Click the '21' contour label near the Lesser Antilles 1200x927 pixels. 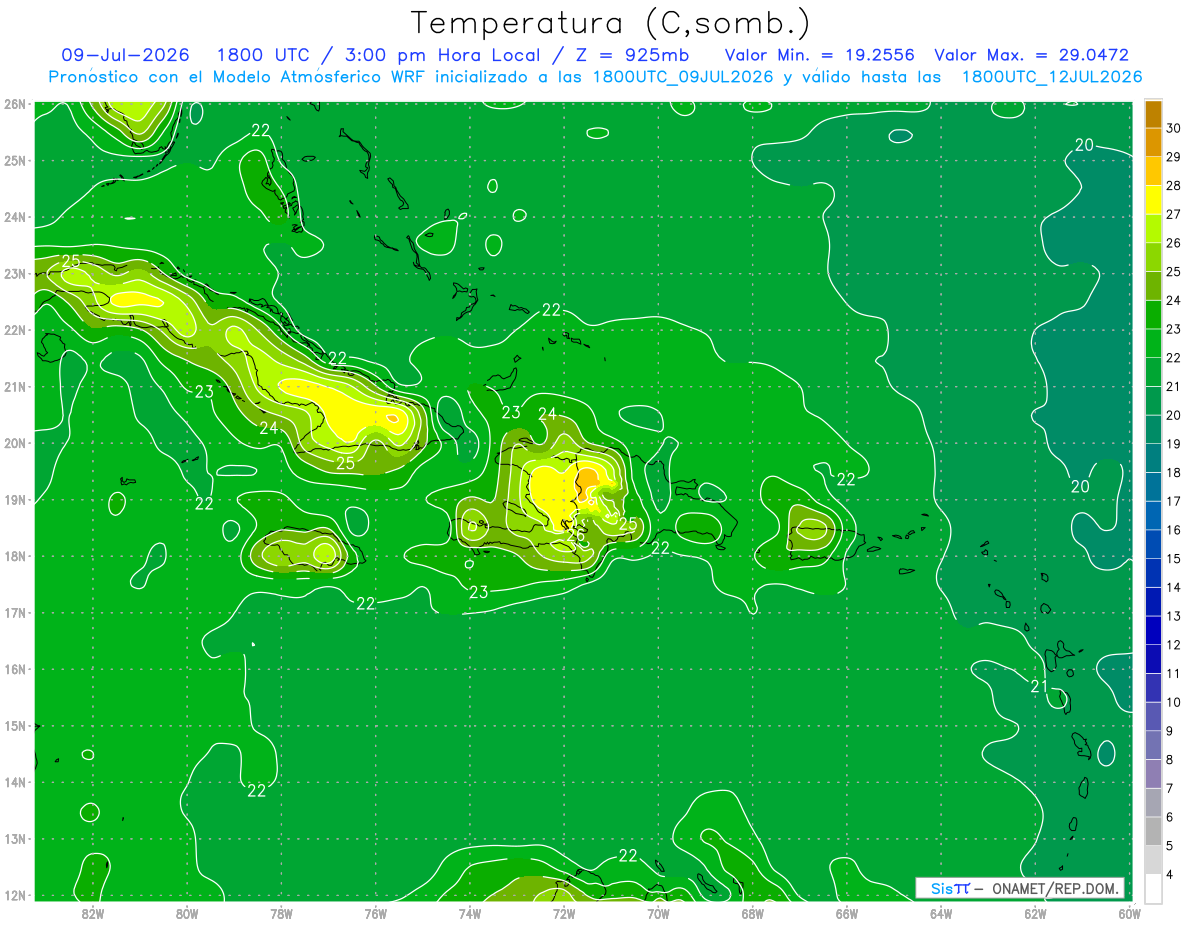pos(1039,686)
